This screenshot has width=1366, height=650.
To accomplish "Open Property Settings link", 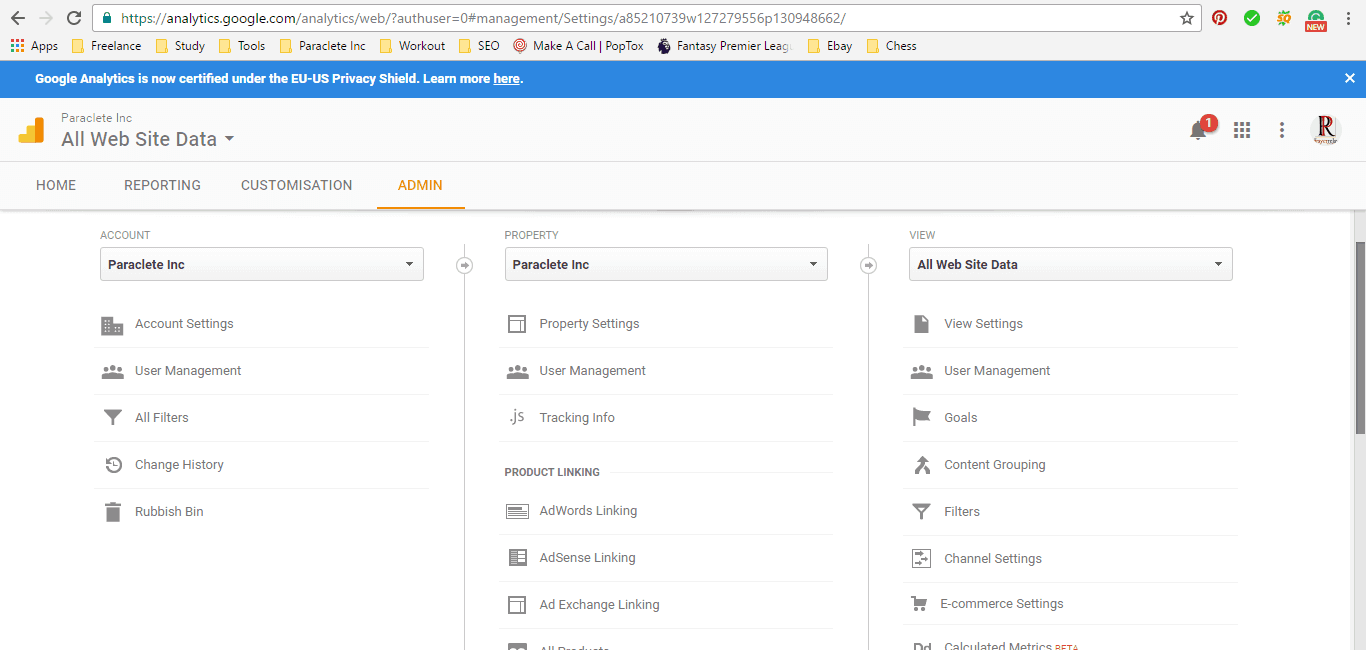I will click(x=589, y=324).
